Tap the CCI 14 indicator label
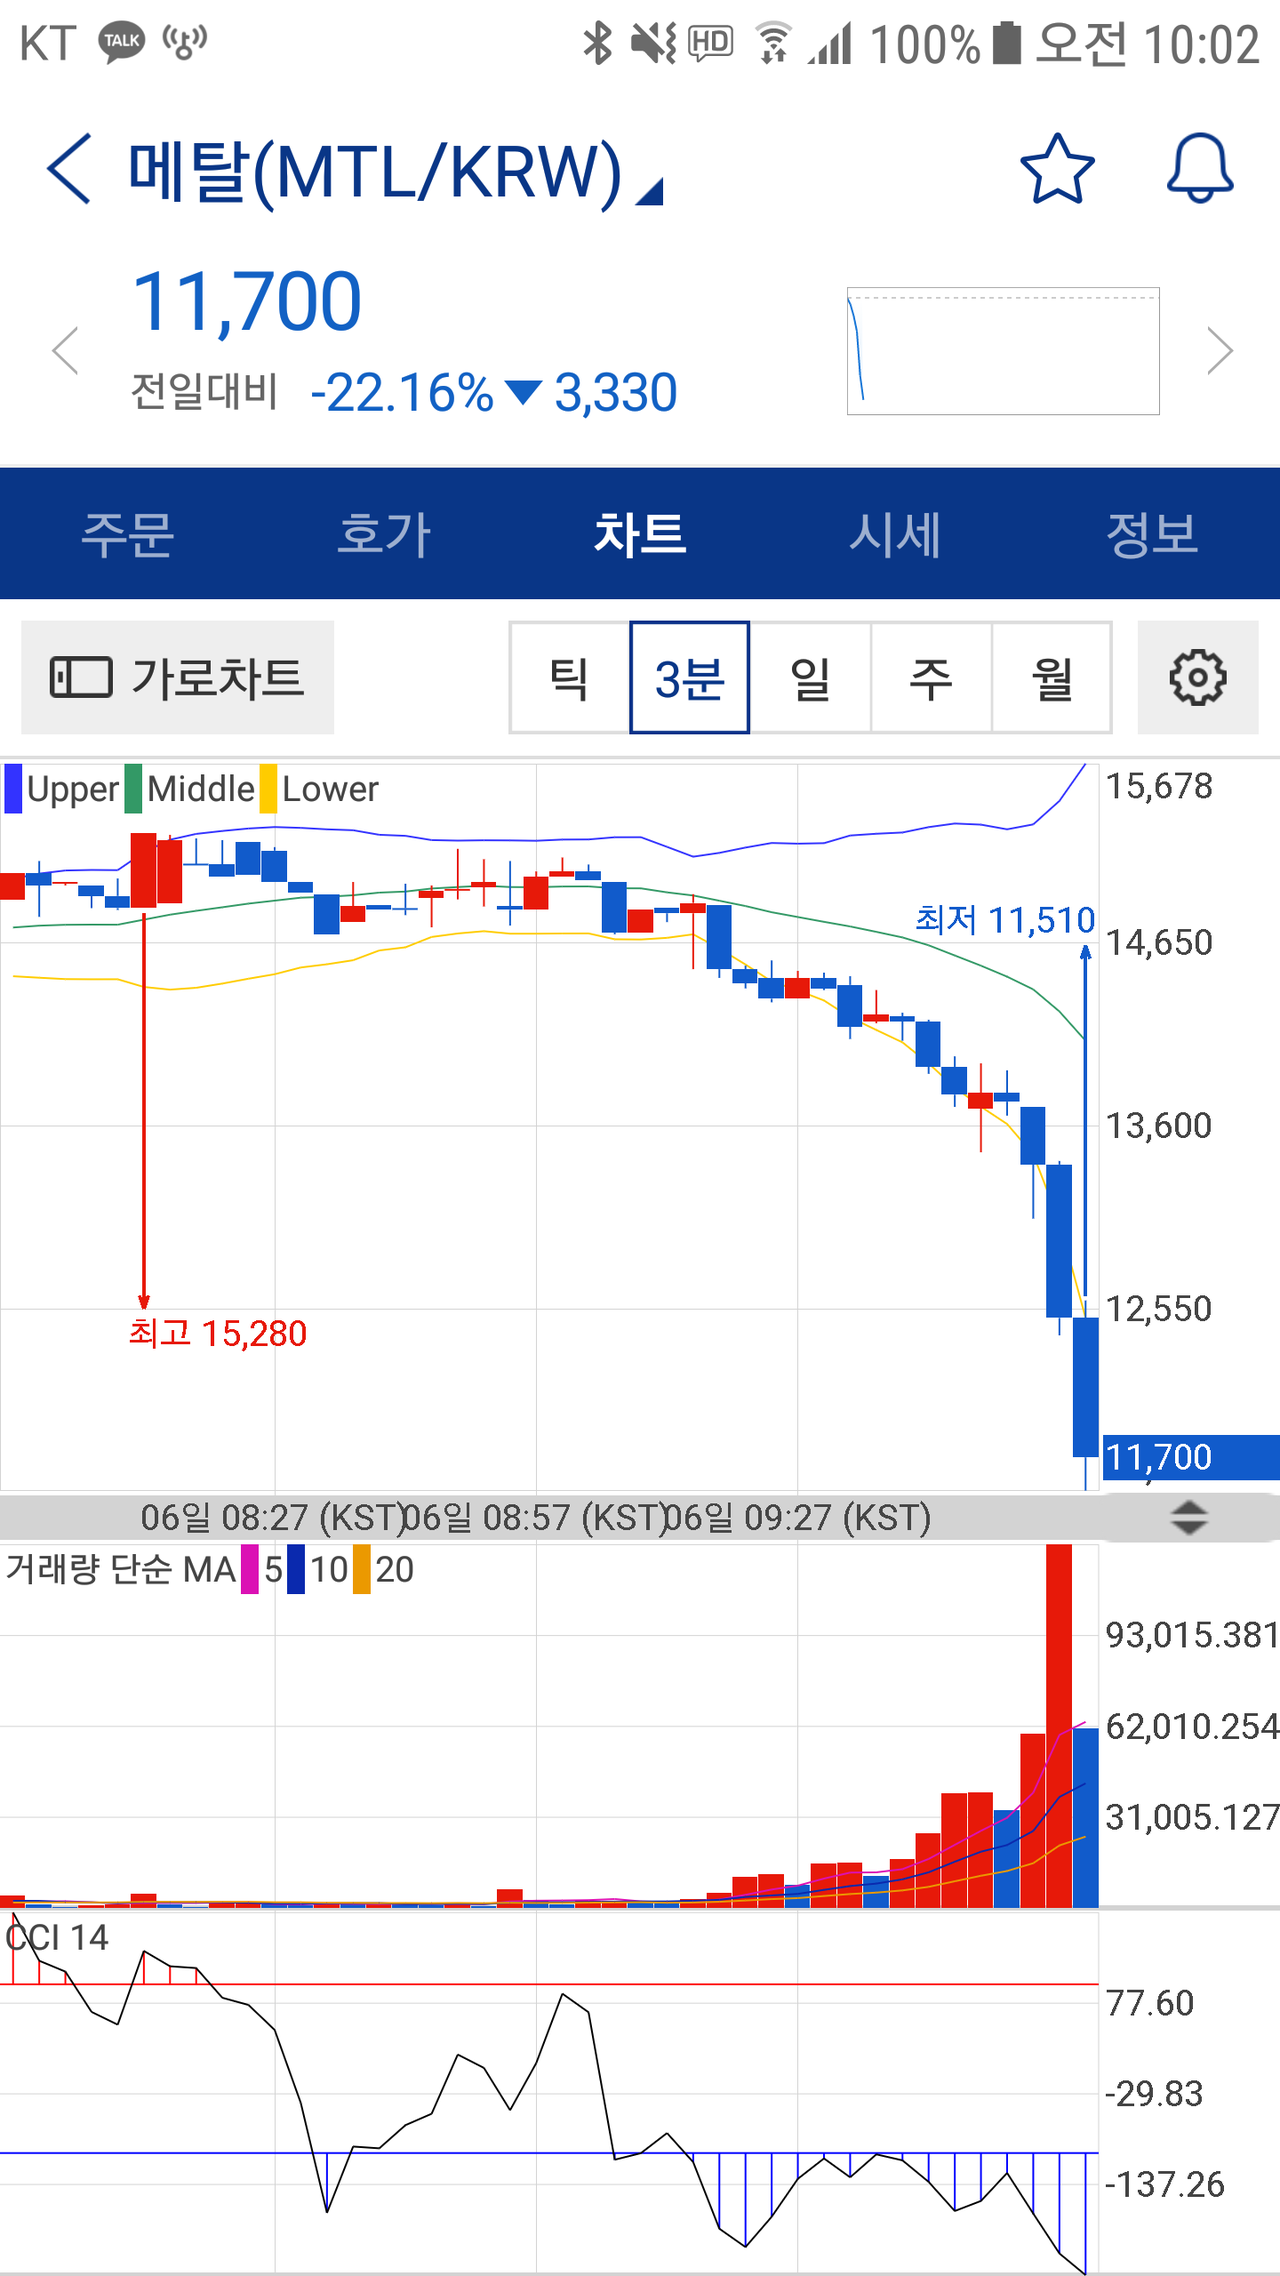The height and width of the screenshot is (2276, 1280). tap(57, 1938)
